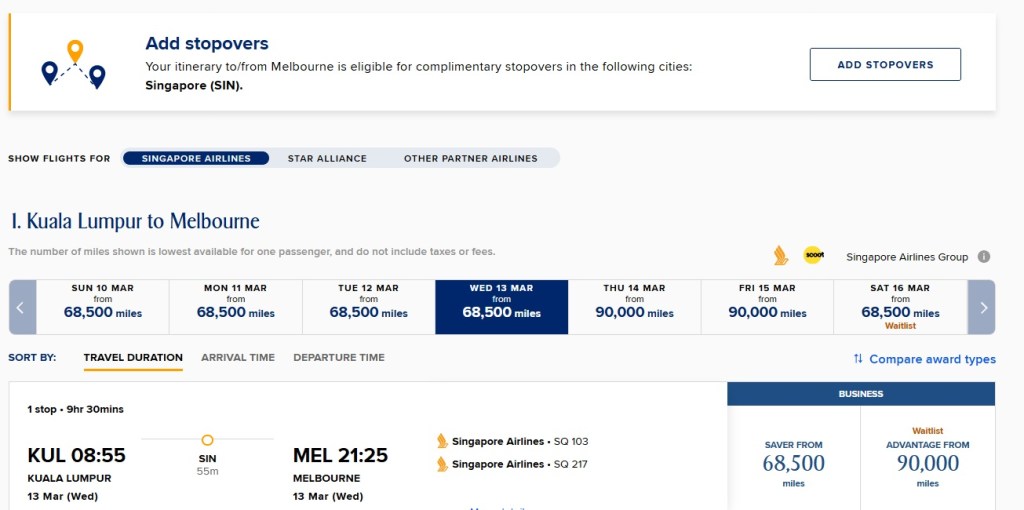Sort flights by Travel Duration
Screen dimensions: 1024x510
[133, 357]
